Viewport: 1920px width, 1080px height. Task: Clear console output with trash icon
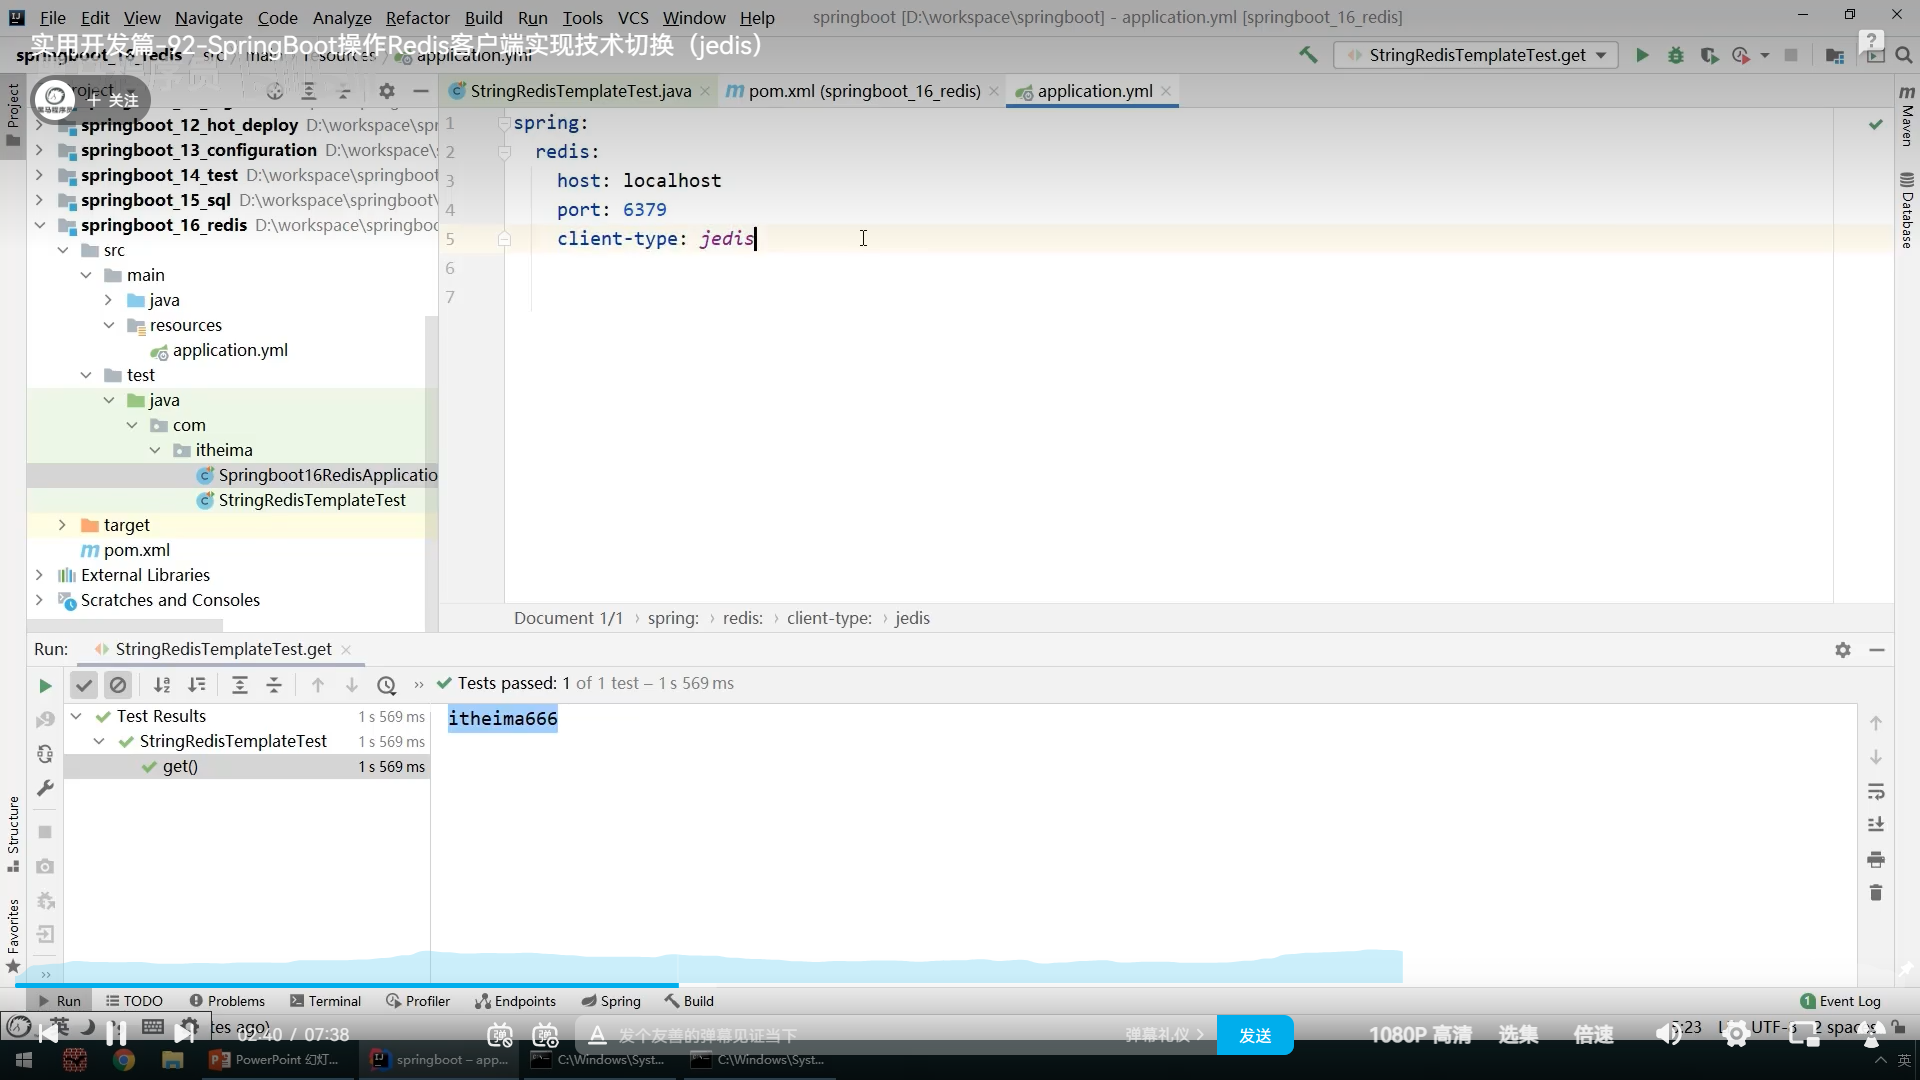tap(1876, 893)
